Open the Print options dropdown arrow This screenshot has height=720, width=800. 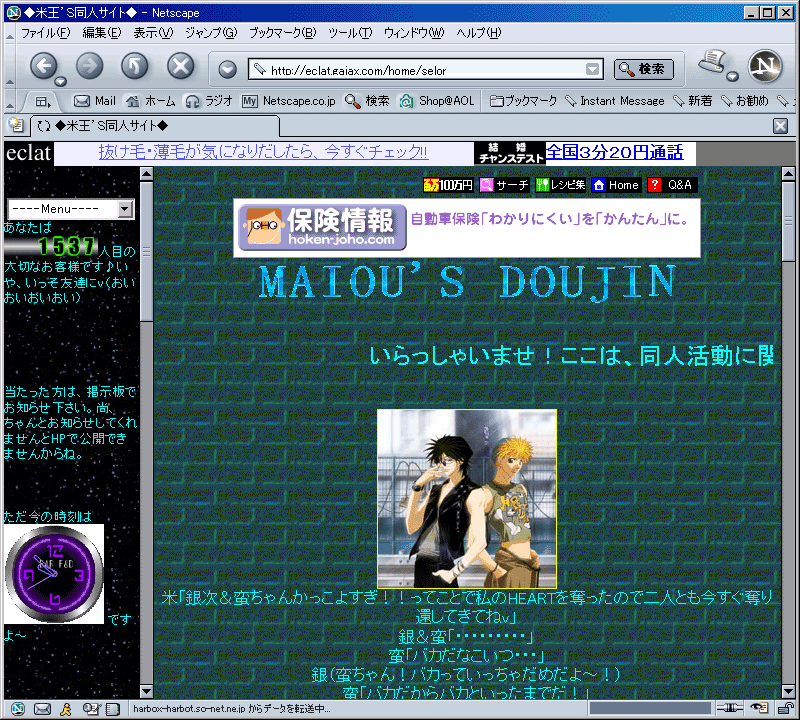[x=733, y=77]
